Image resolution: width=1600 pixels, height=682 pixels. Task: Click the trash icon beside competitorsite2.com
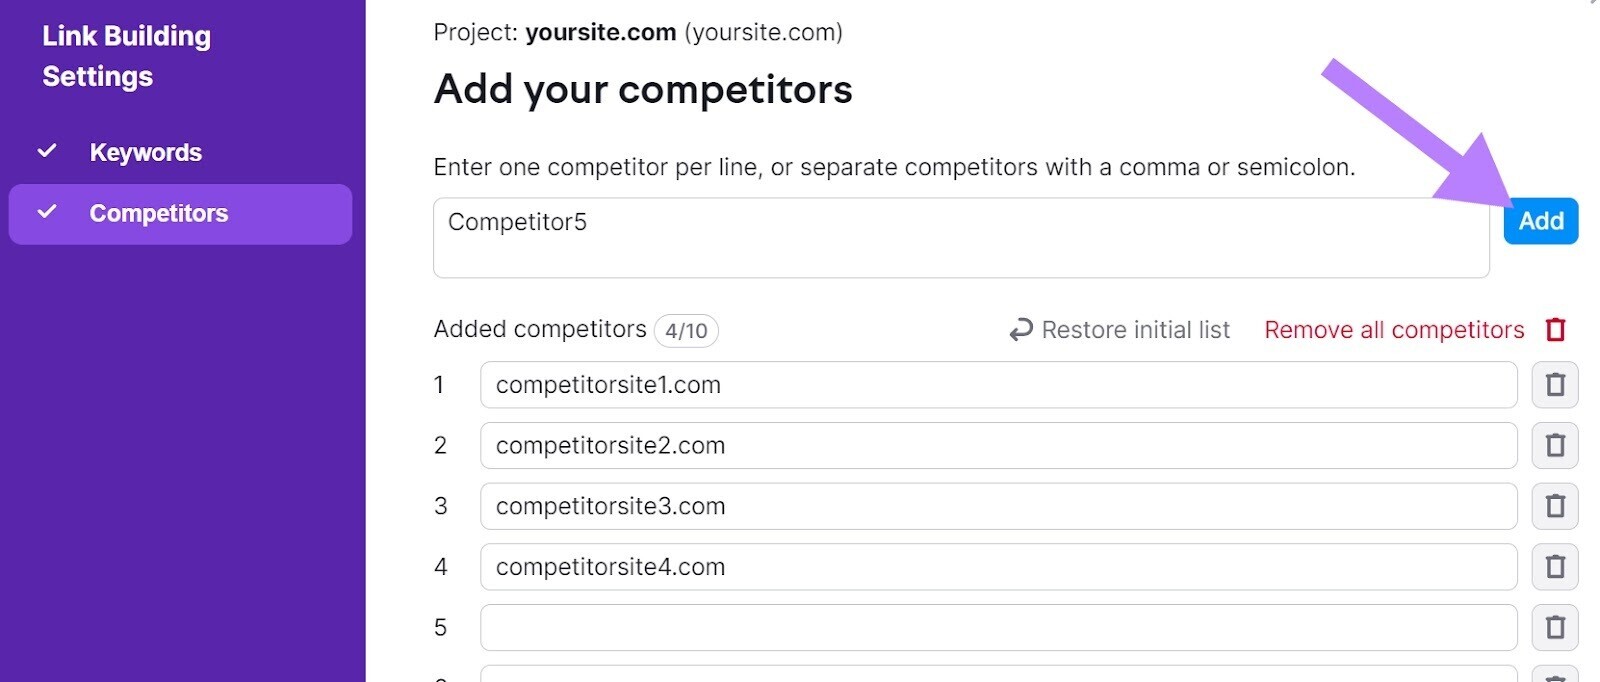pos(1556,445)
